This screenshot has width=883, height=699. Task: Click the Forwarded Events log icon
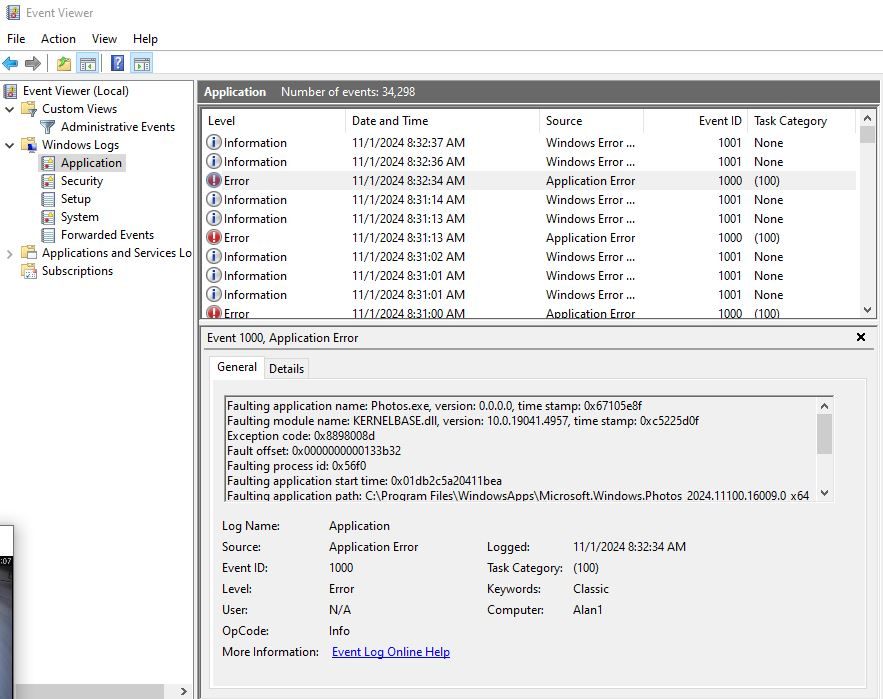pyautogui.click(x=48, y=235)
